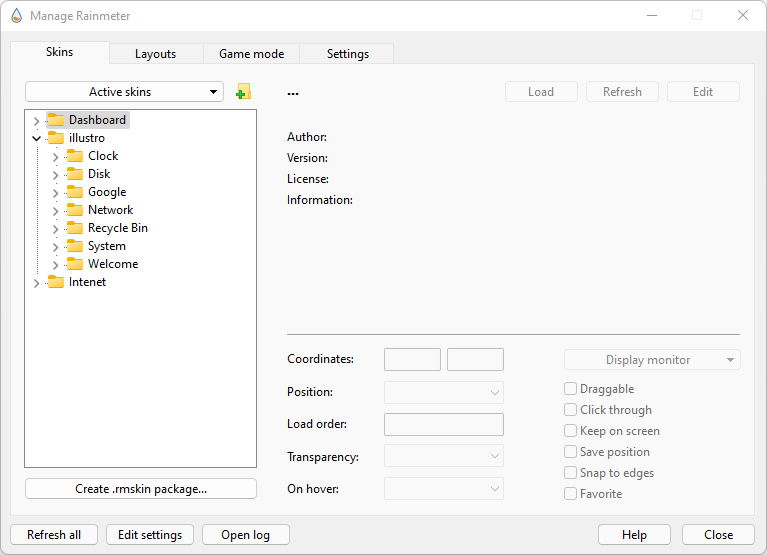This screenshot has height=555, width=767.
Task: Click the Rainmeter raindrop title bar icon
Action: point(17,16)
